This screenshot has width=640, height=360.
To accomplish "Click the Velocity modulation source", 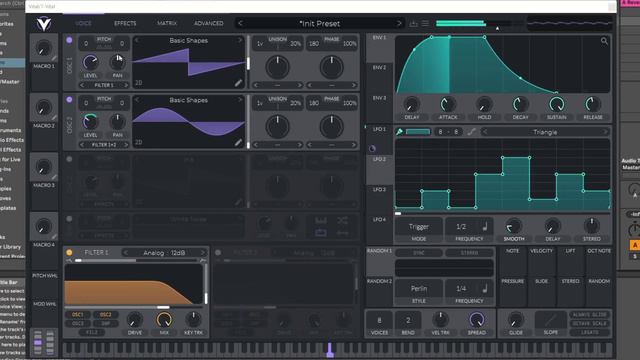I will coord(541,261).
